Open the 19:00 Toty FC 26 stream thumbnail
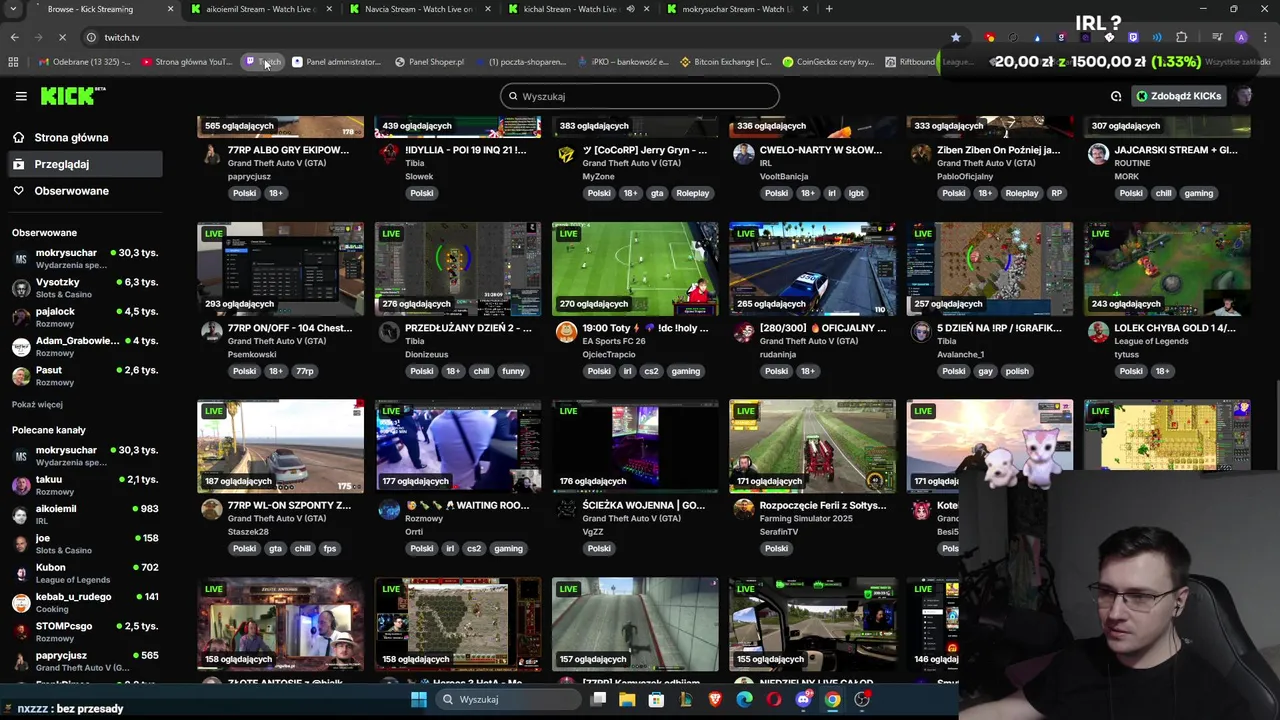This screenshot has height=720, width=1280. 635,269
